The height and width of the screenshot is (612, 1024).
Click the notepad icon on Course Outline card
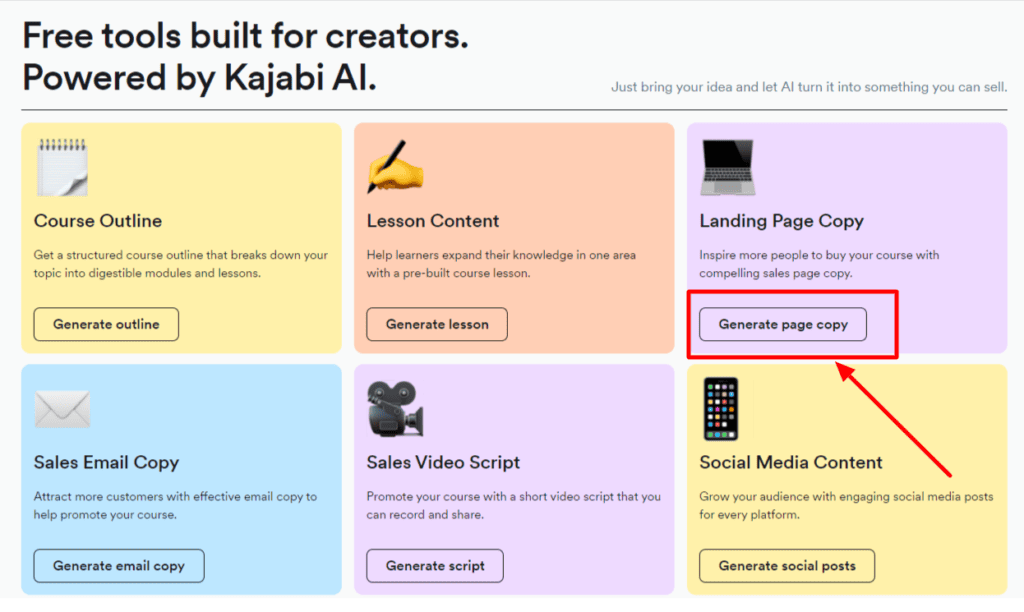pyautogui.click(x=62, y=167)
